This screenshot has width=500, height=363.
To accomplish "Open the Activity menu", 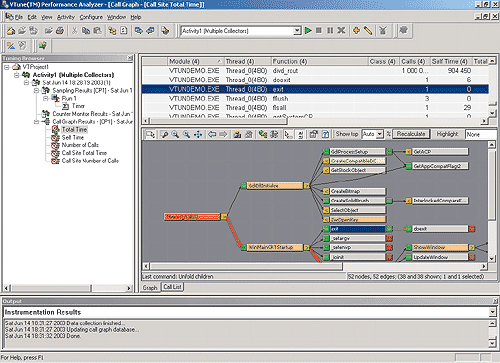I will coord(66,17).
